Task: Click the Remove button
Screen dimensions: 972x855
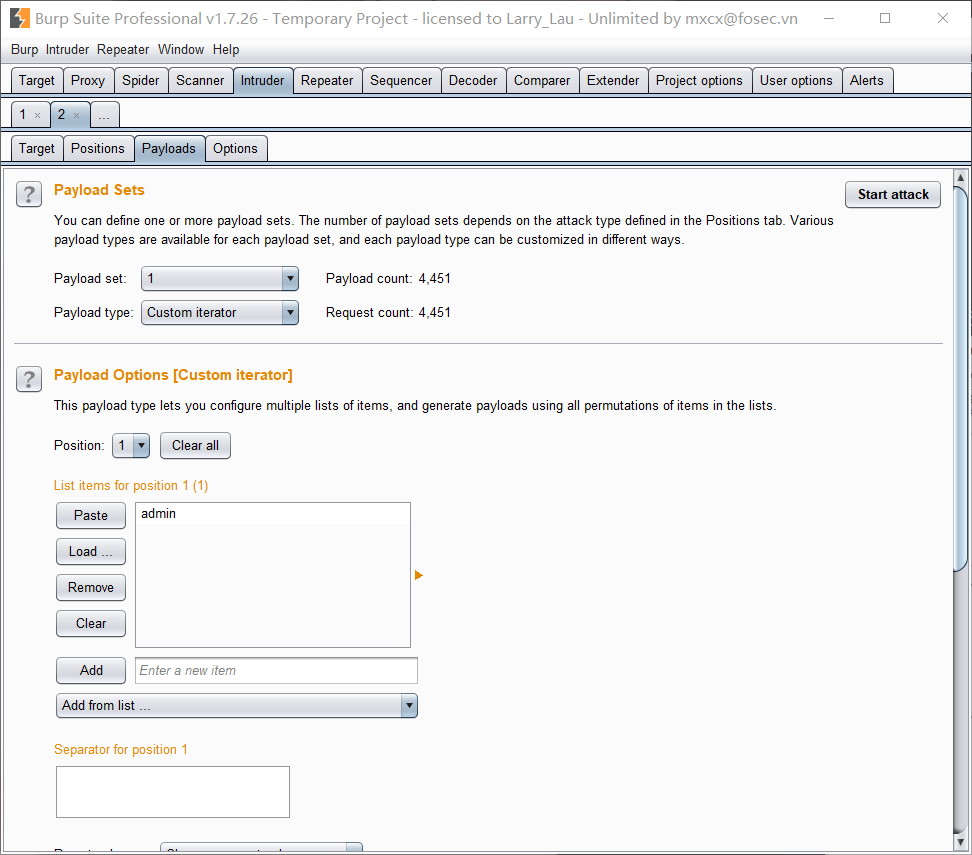Action: (91, 588)
